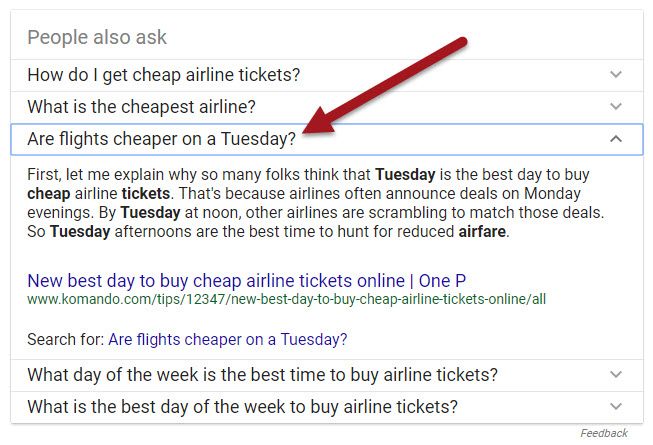Open question 'What is the best day of the week'
The width and height of the screenshot is (653, 445).
[x=242, y=406]
